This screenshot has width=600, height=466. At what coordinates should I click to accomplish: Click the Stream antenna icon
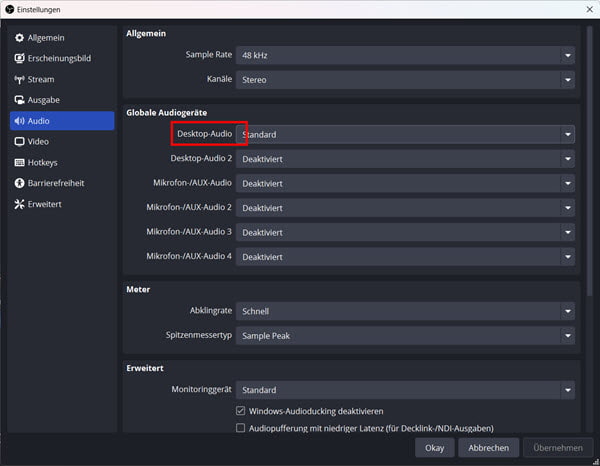pos(19,79)
